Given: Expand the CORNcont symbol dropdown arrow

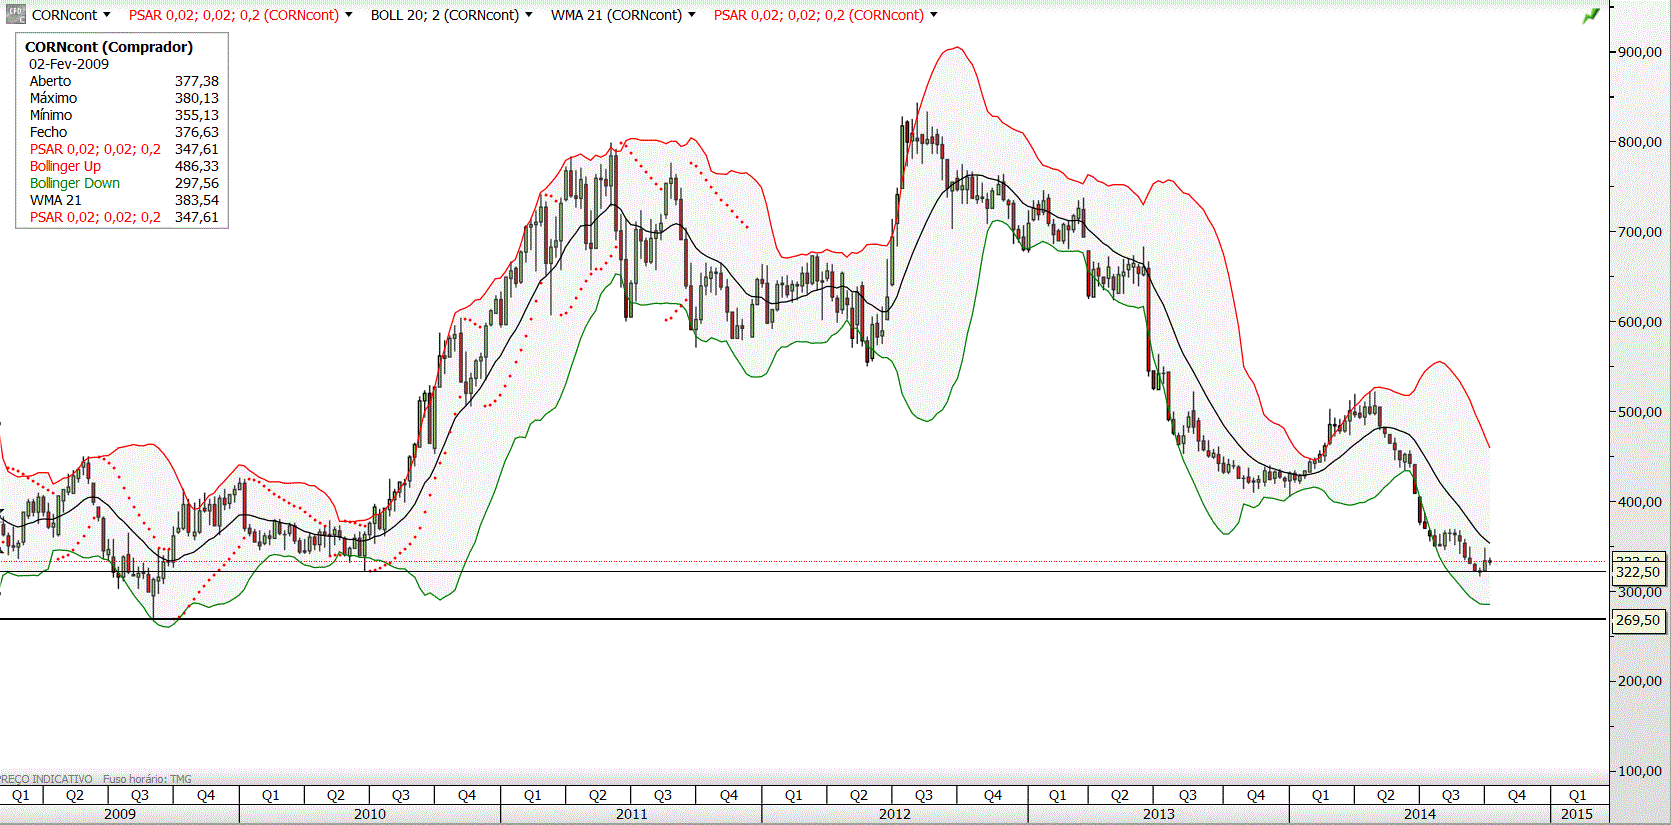Looking at the screenshot, I should 107,15.
